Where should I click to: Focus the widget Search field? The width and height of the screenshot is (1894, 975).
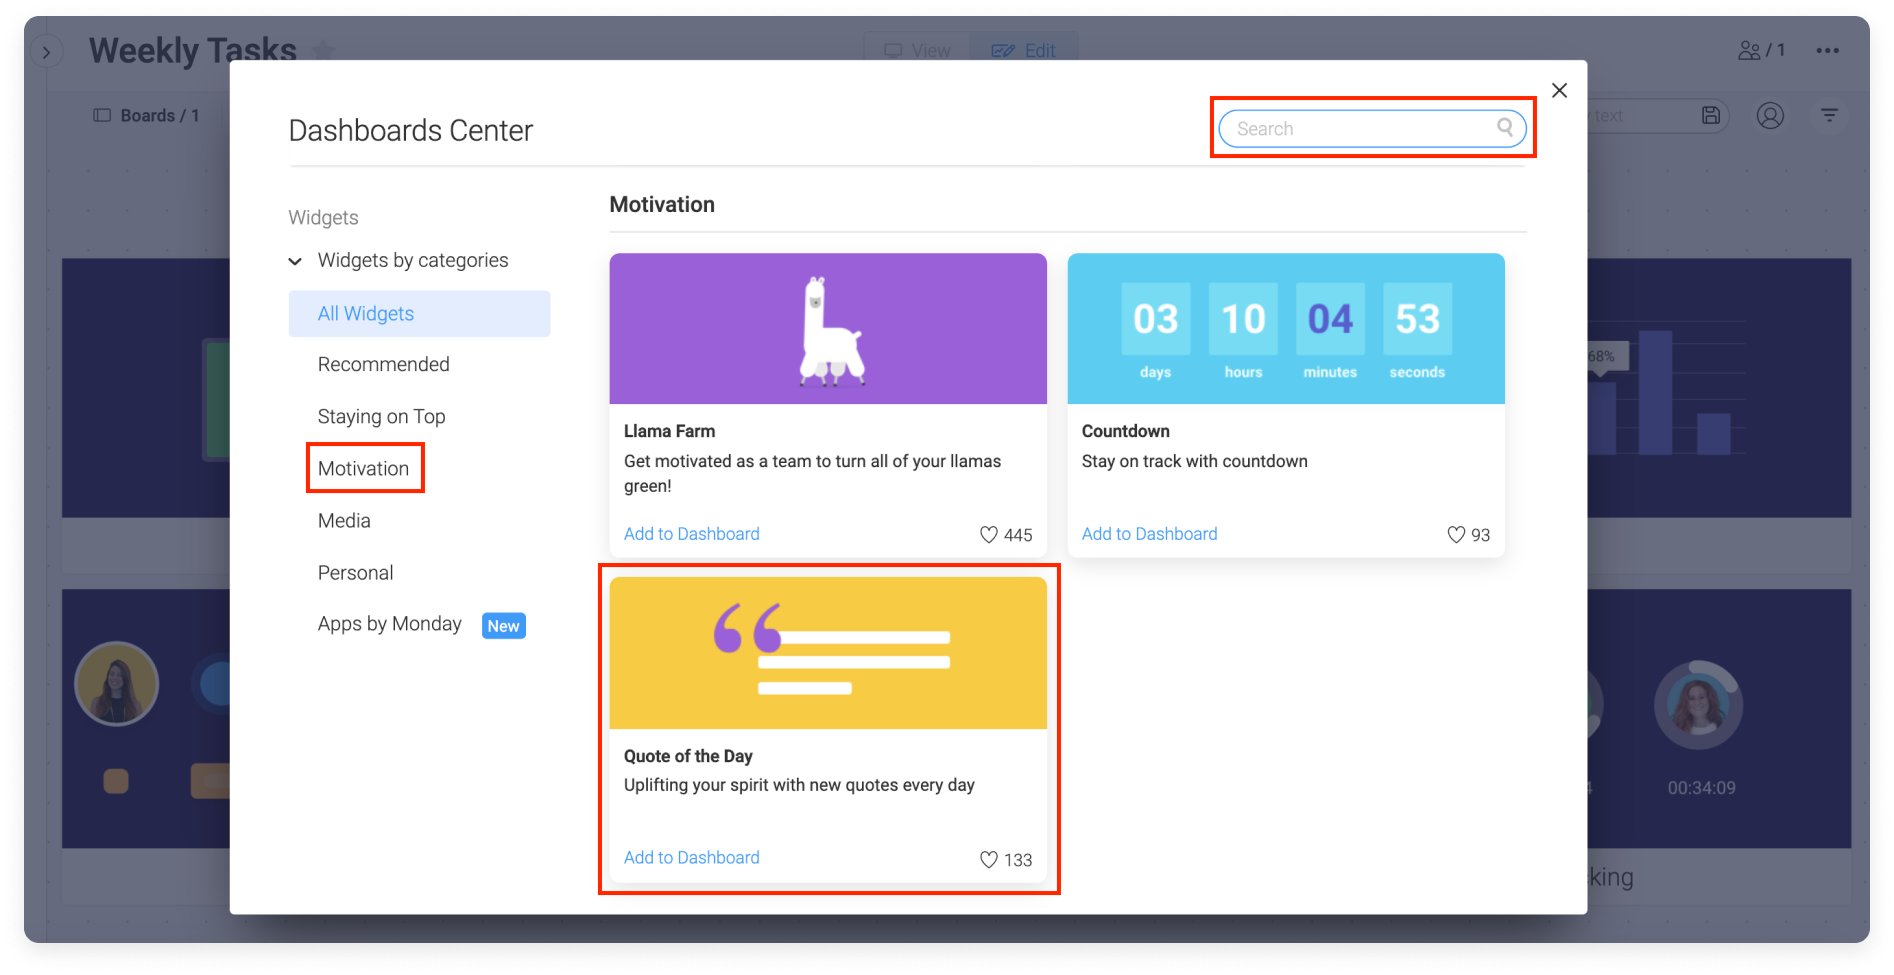point(1372,128)
